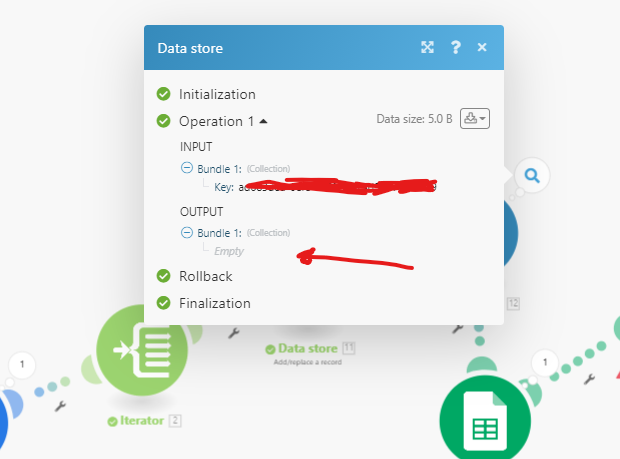Click the Iterator module icon
The width and height of the screenshot is (620, 459).
pos(142,349)
